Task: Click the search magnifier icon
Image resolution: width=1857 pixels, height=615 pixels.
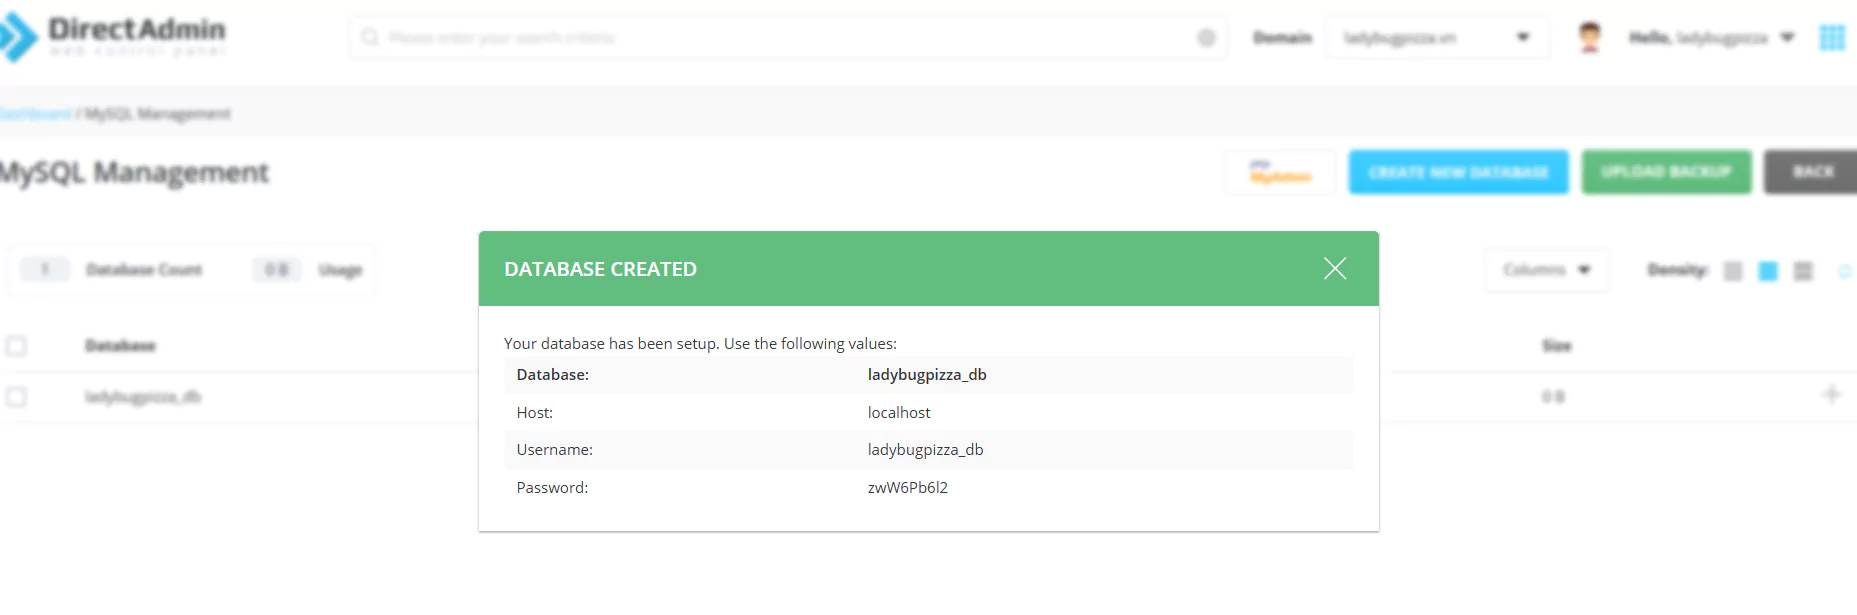Action: pyautogui.click(x=371, y=37)
